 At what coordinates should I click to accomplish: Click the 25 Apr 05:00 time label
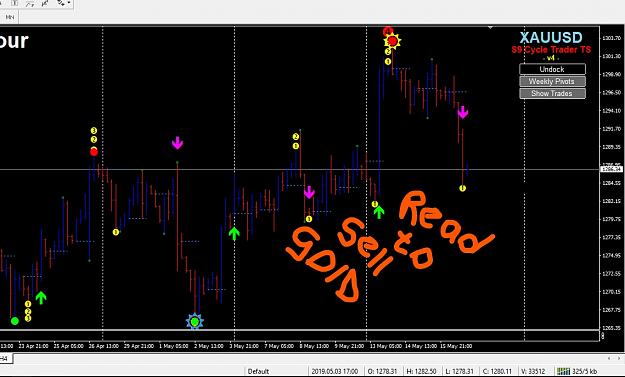[x=69, y=346]
